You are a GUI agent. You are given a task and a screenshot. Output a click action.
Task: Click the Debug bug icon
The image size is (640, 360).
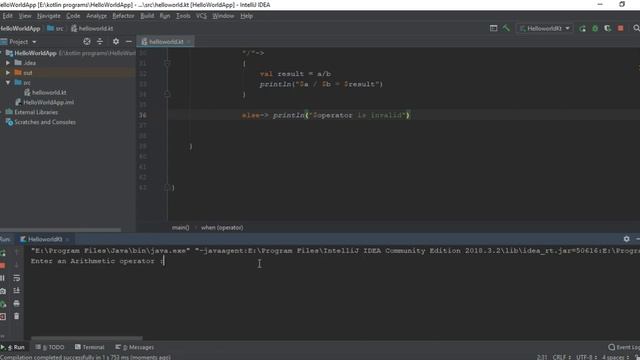[595, 28]
